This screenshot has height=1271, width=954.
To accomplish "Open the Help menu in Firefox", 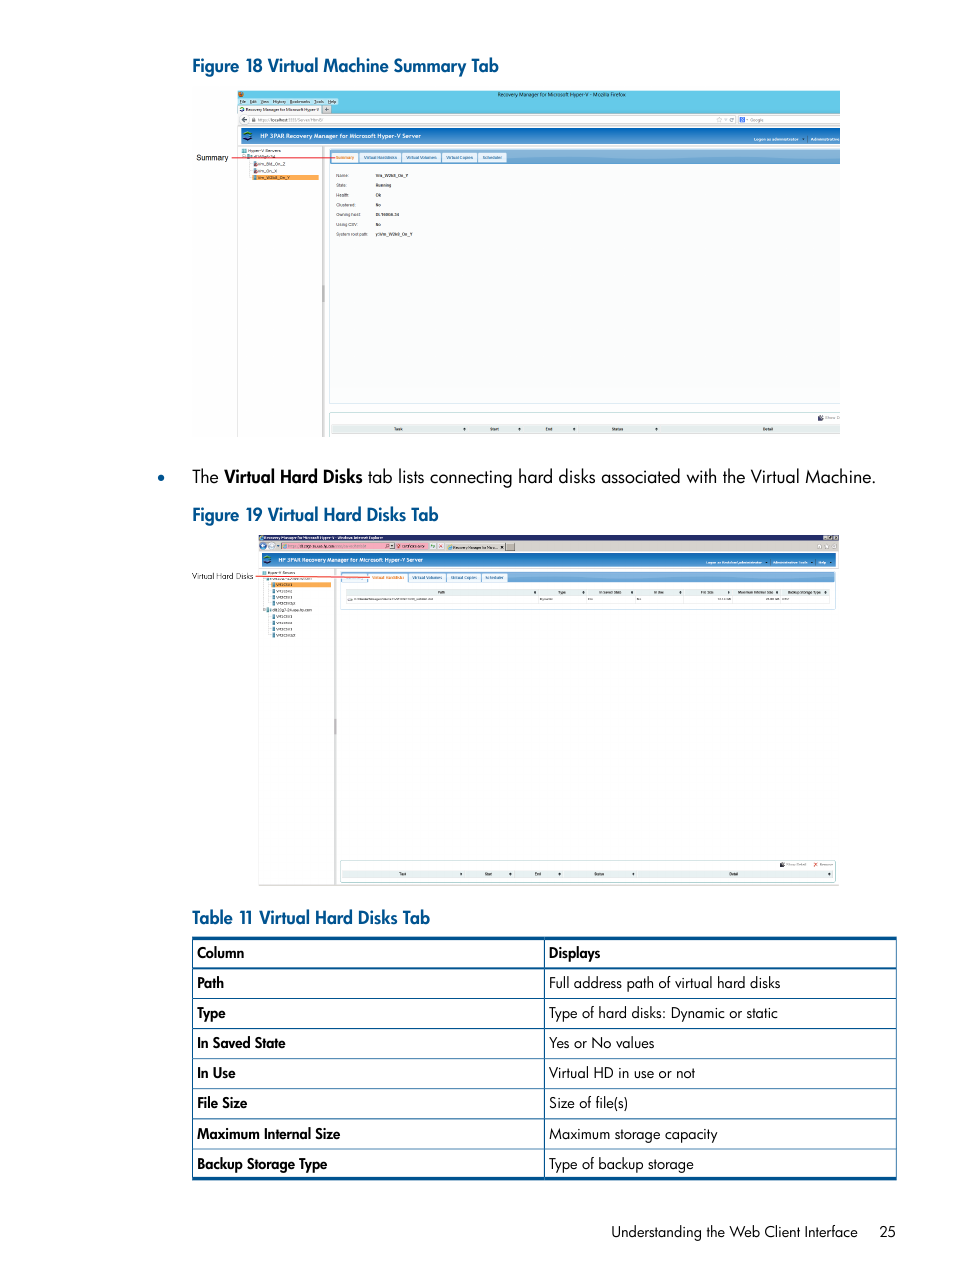I will (332, 102).
